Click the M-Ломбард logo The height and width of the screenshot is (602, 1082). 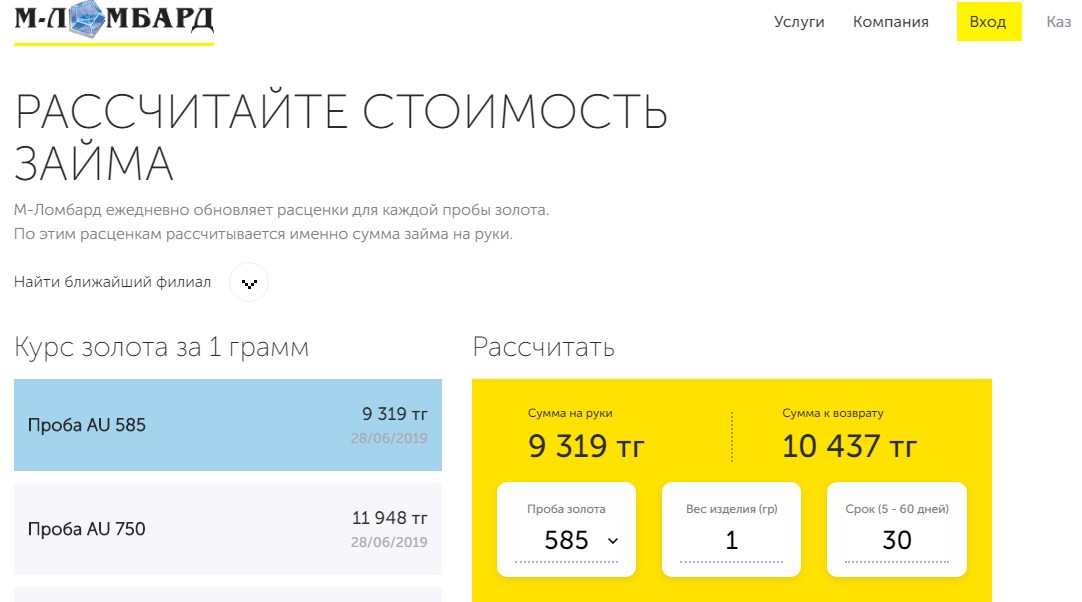(113, 22)
